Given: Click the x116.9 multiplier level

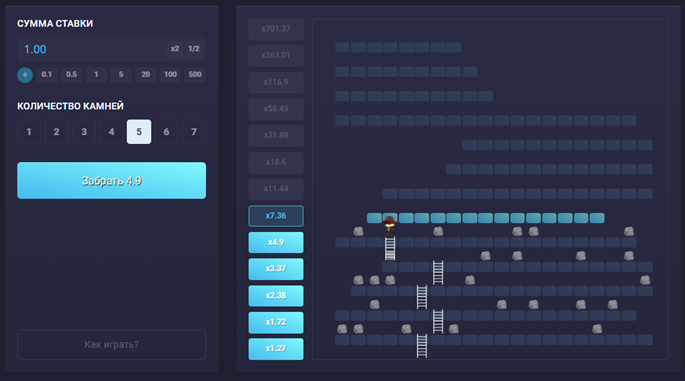Looking at the screenshot, I should (276, 82).
